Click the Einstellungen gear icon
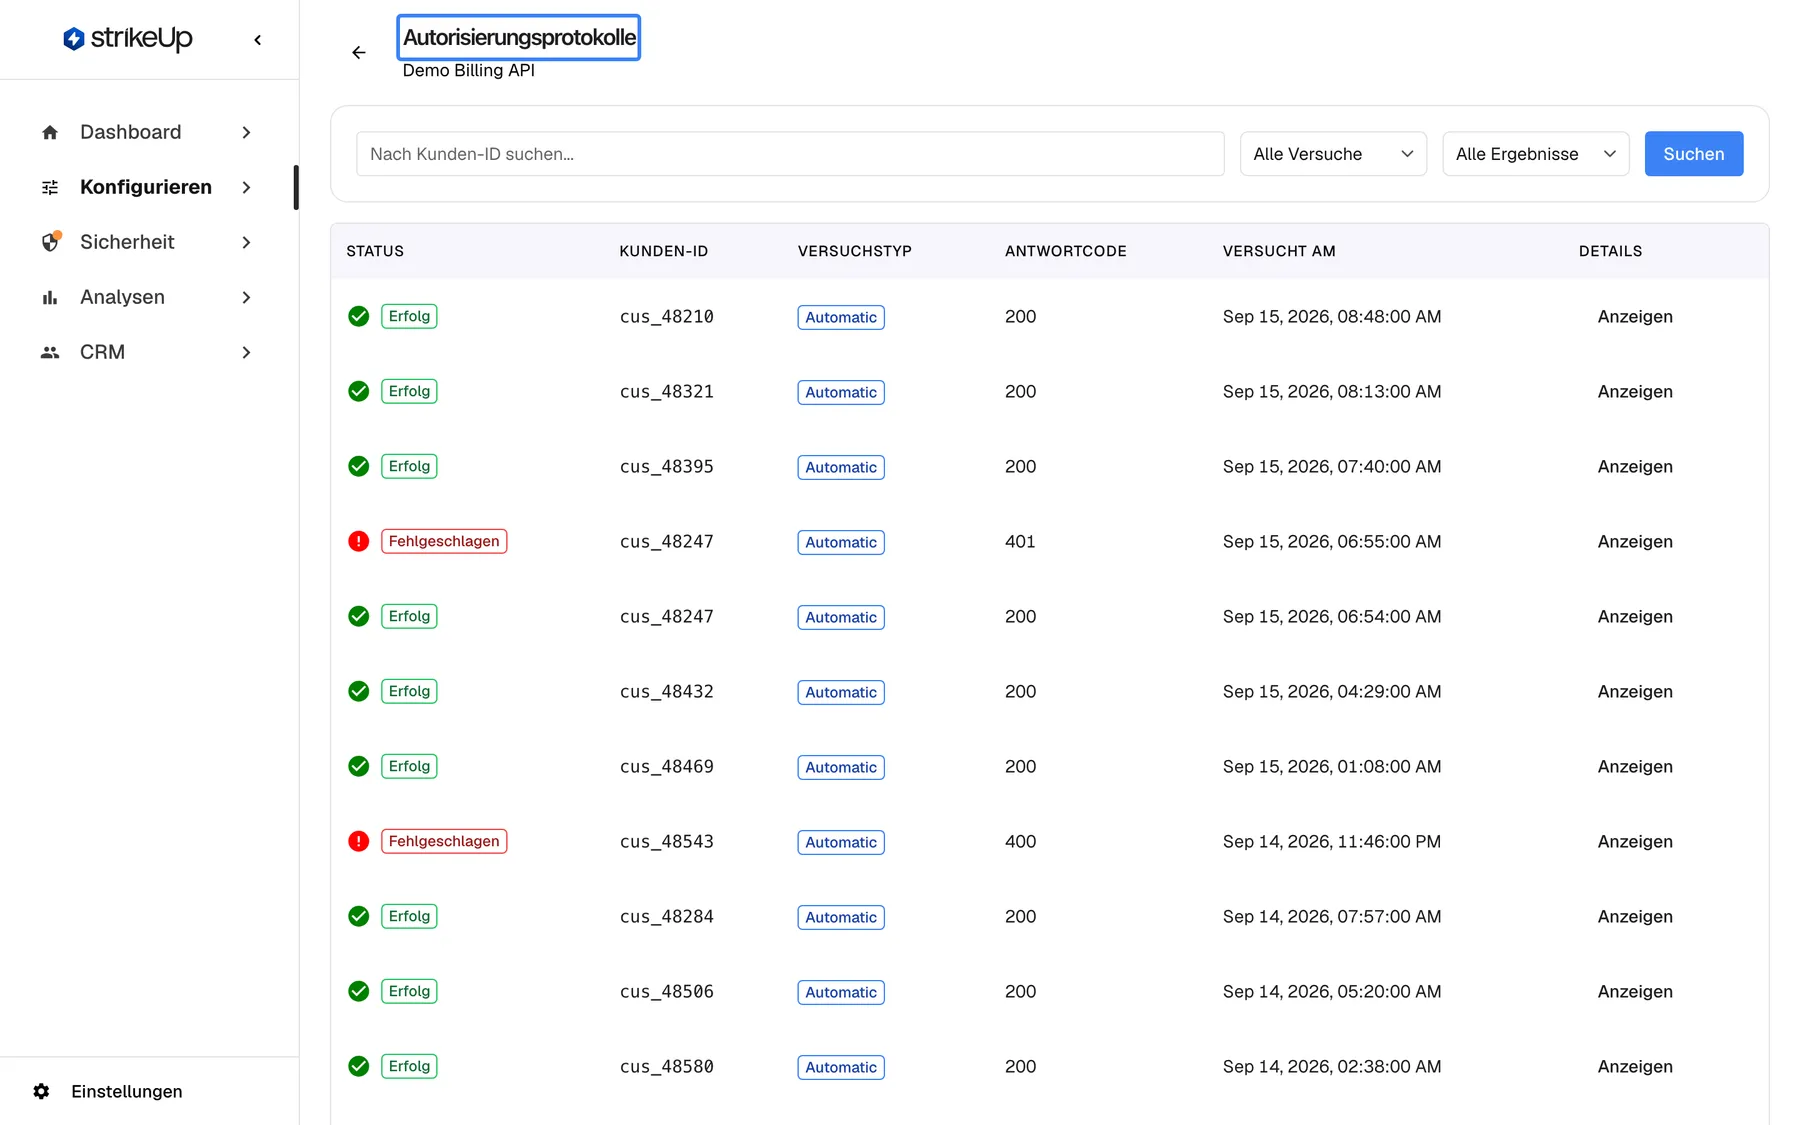Image resolution: width=1800 pixels, height=1125 pixels. coord(41,1091)
